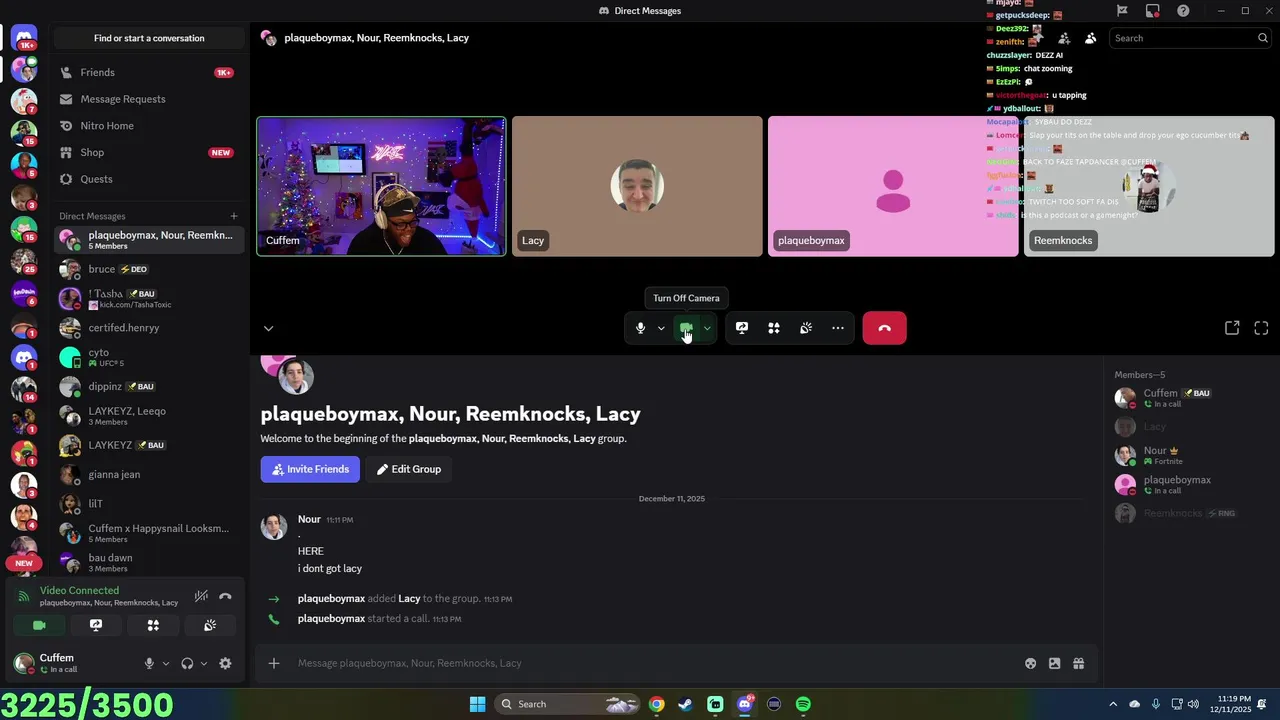The image size is (1280, 720).
Task: Click Reemknocks in the members list
Action: [1188, 513]
